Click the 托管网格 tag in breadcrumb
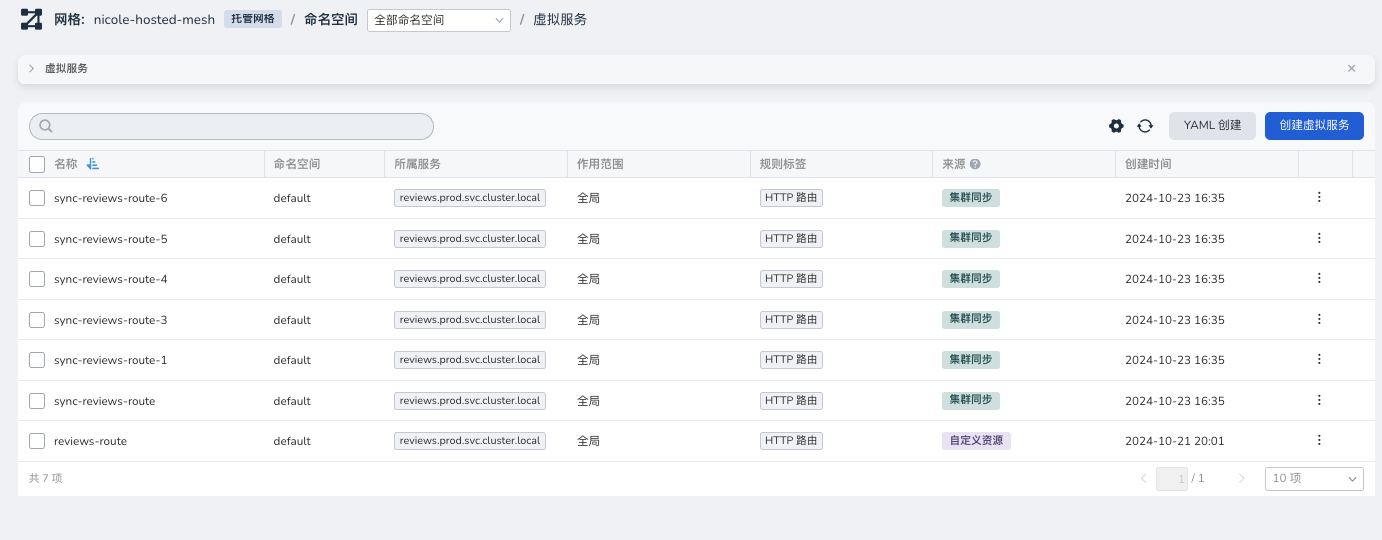Viewport: 1382px width, 540px height. click(252, 19)
